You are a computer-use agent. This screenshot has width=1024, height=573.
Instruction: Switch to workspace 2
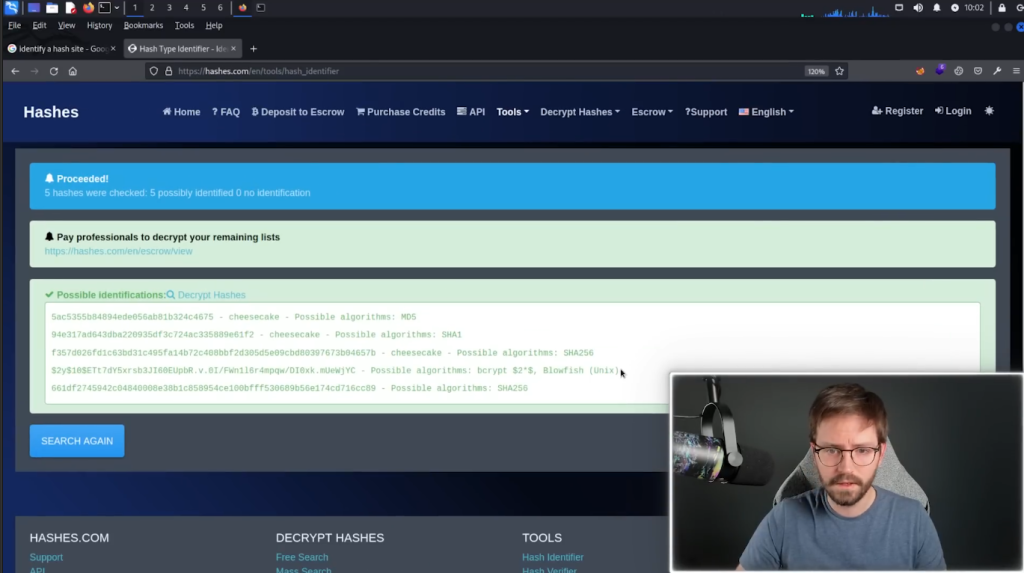click(152, 8)
